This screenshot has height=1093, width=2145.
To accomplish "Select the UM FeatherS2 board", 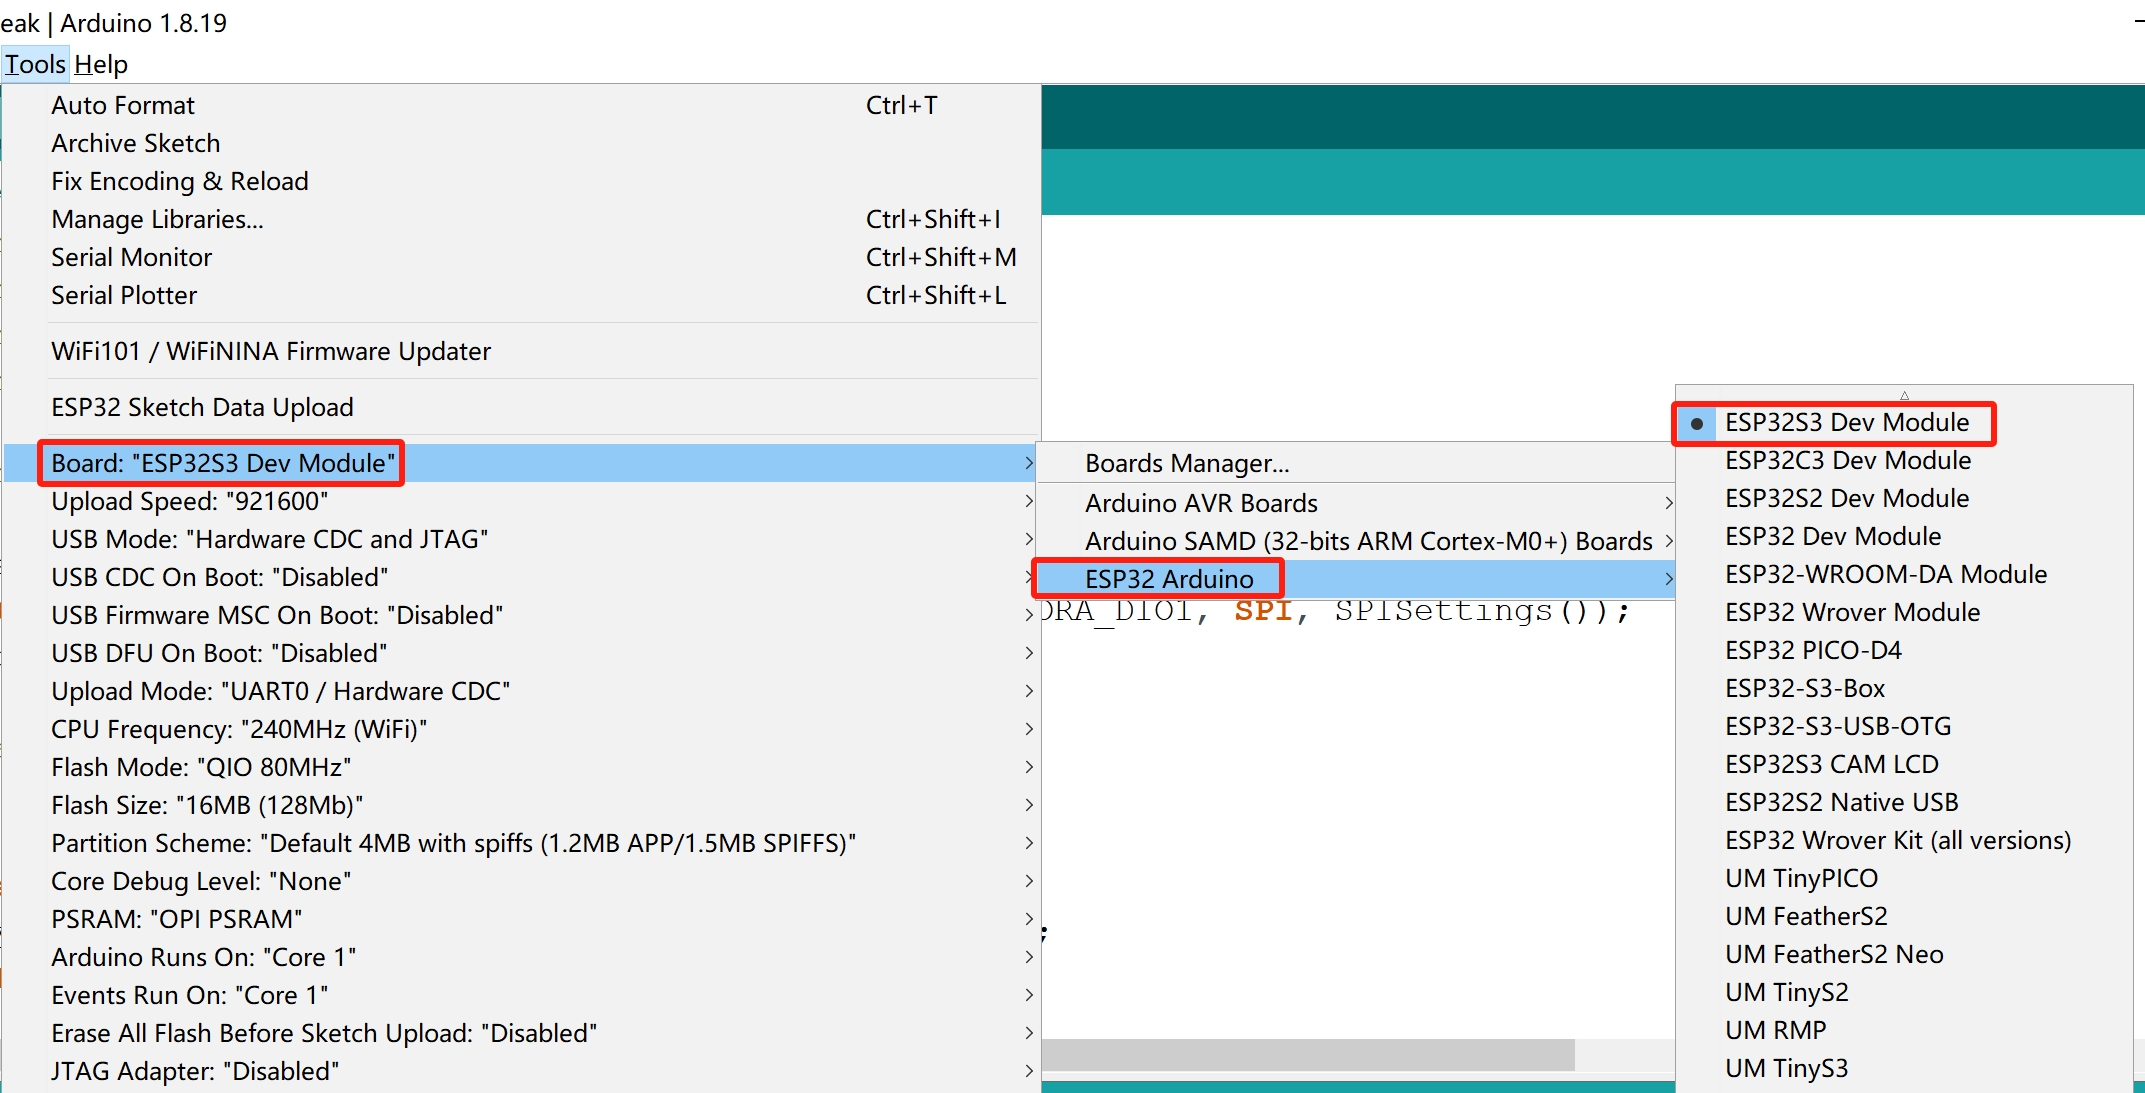I will click(x=1904, y=917).
